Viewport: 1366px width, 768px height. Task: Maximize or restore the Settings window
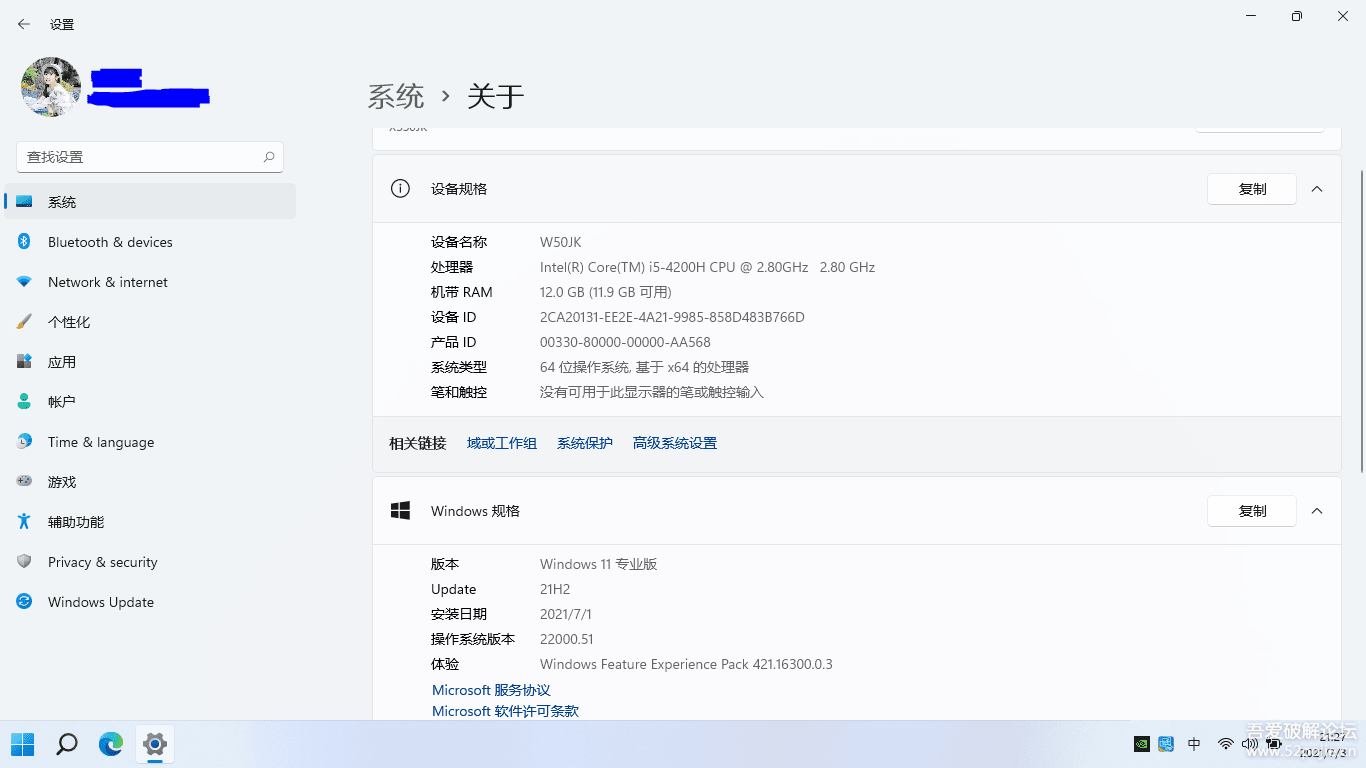(x=1297, y=16)
